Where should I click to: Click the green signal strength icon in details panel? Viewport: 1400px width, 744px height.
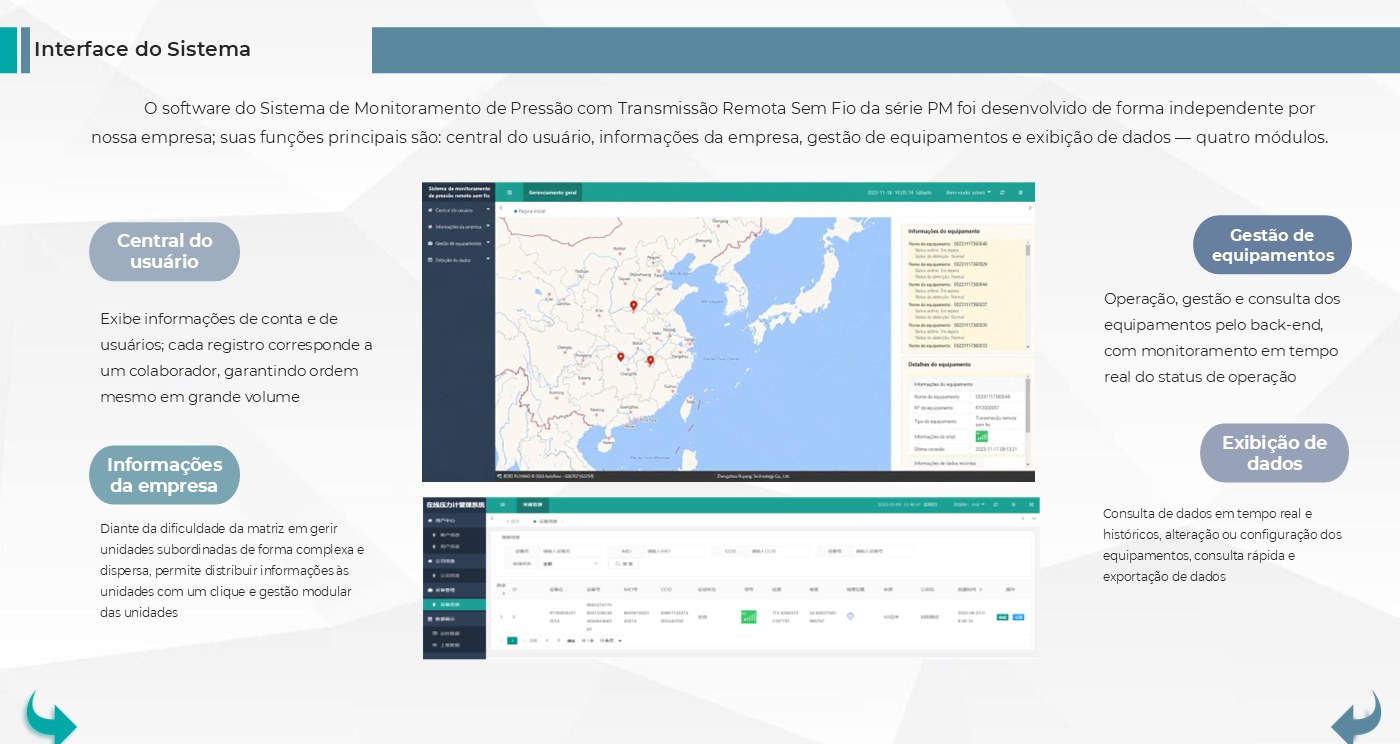click(x=981, y=436)
